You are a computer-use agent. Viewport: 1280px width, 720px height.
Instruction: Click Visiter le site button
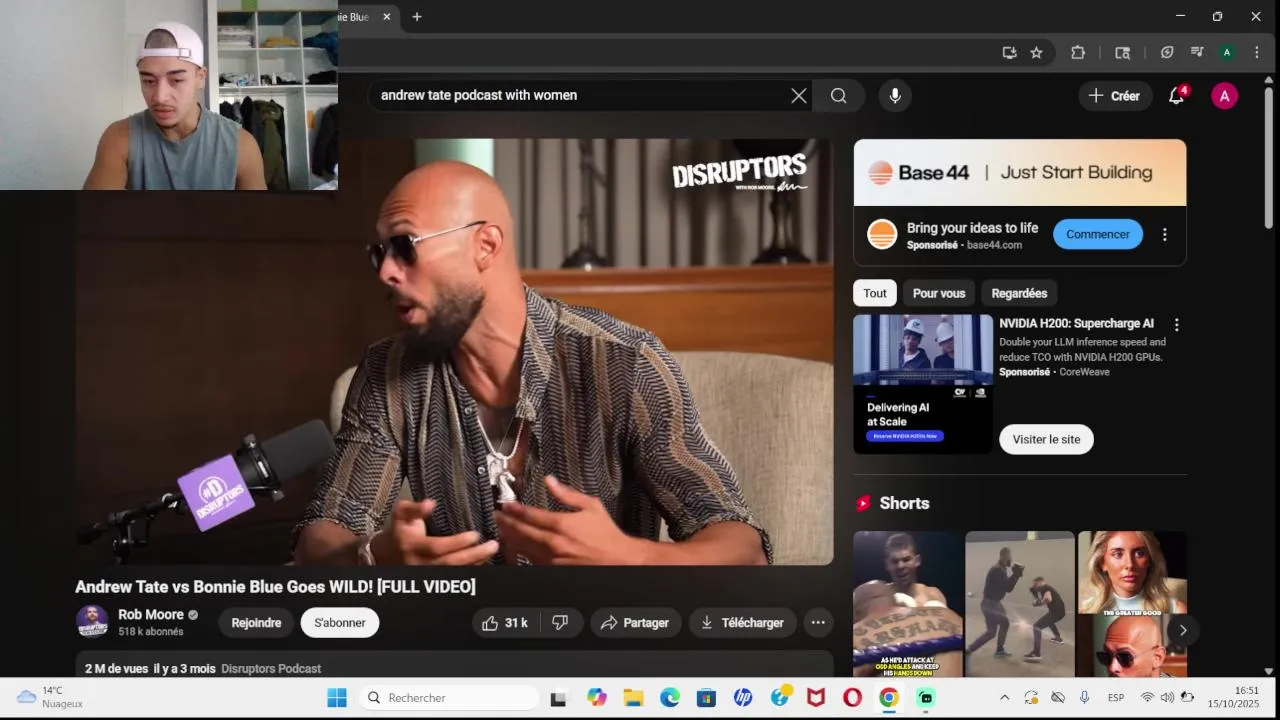coord(1046,439)
